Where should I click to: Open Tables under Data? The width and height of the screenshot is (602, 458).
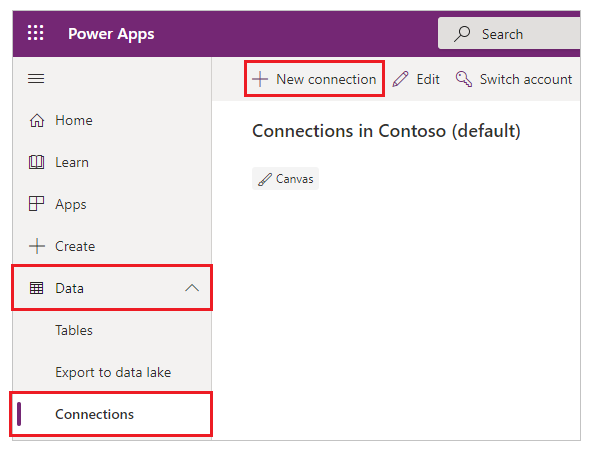(x=112, y=330)
